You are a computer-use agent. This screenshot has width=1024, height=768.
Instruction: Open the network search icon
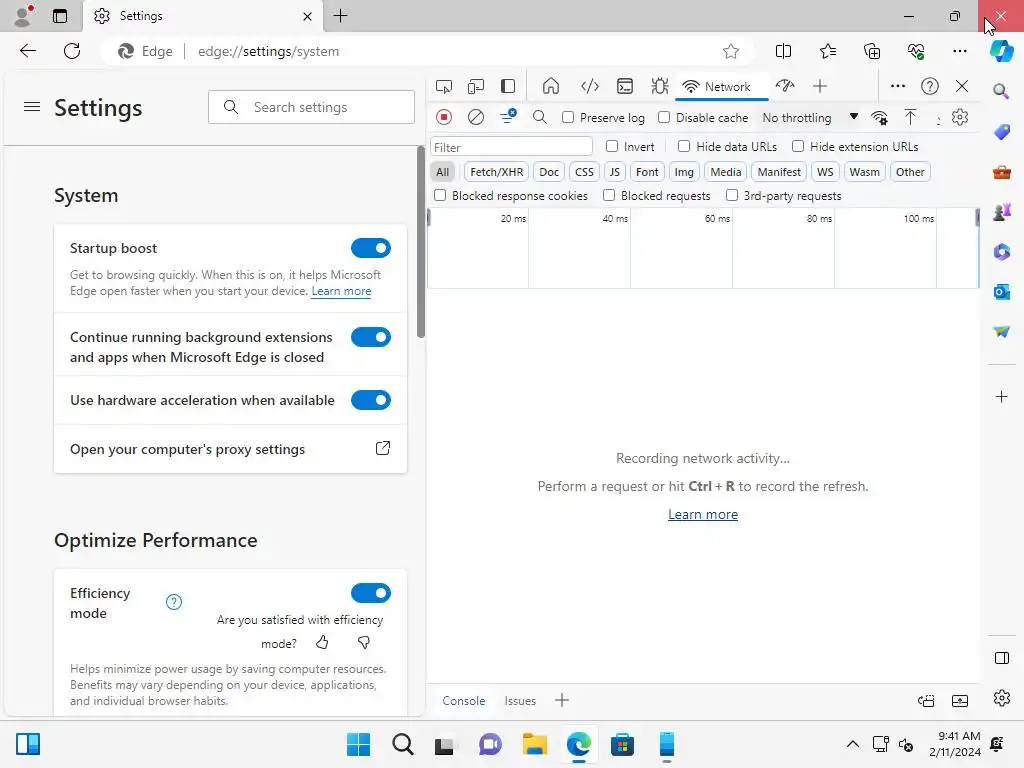click(x=539, y=118)
